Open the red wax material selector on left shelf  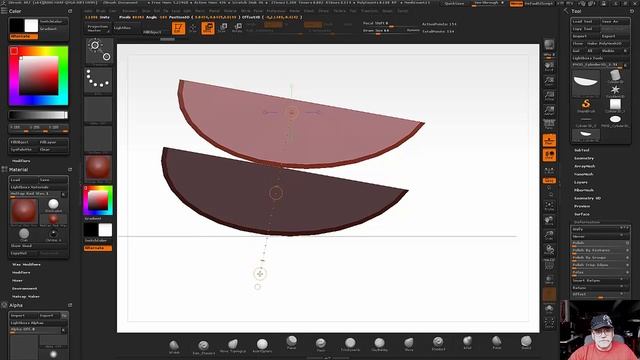[x=98, y=168]
